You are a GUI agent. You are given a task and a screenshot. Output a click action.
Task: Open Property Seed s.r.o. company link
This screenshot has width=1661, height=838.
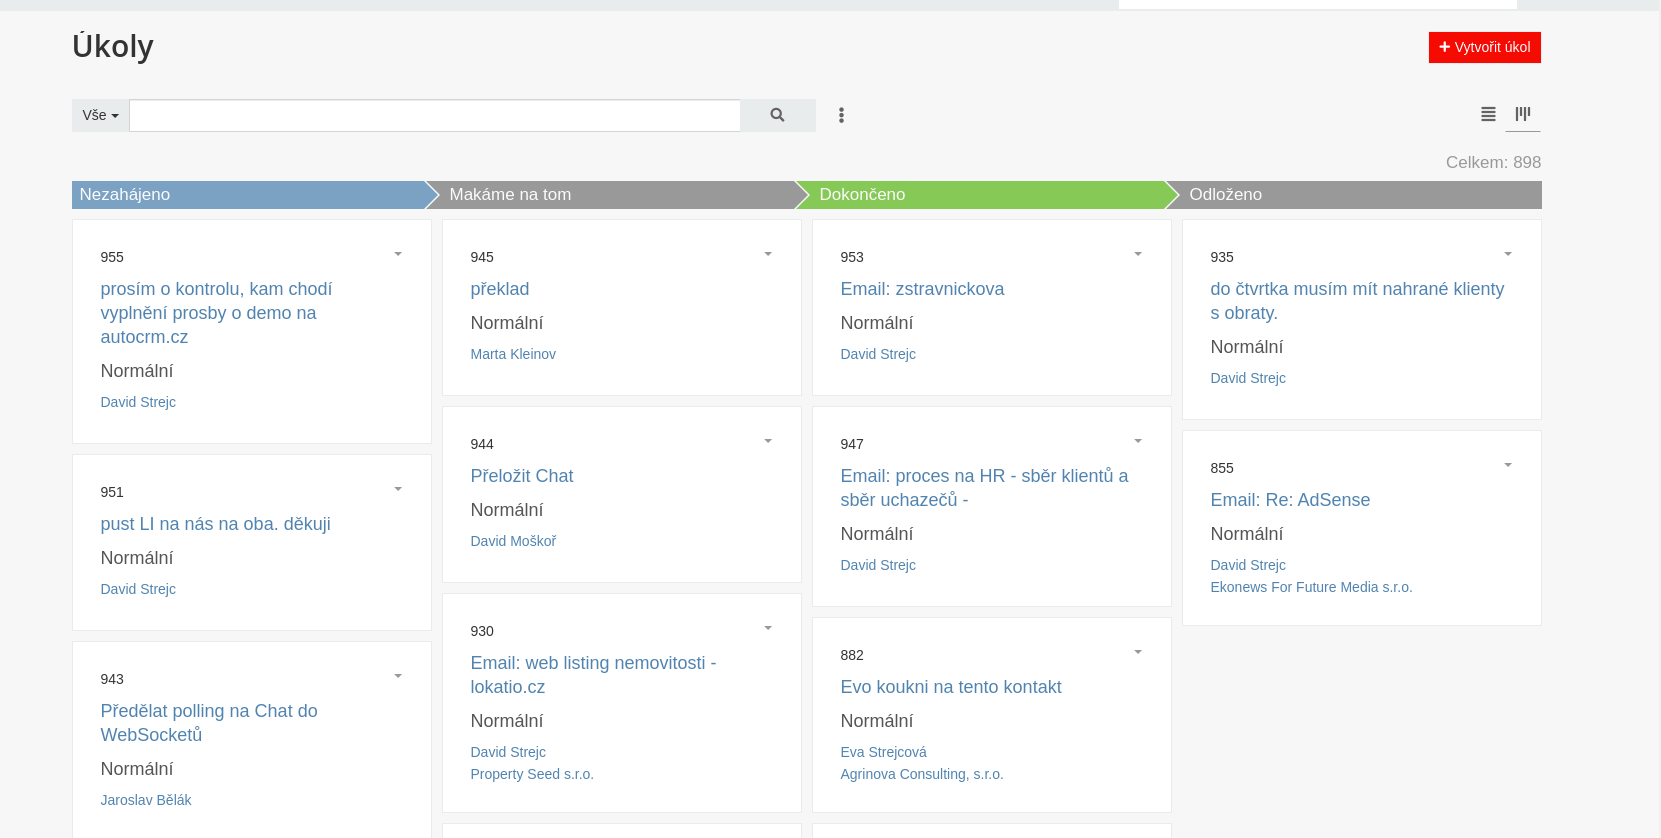point(532,774)
